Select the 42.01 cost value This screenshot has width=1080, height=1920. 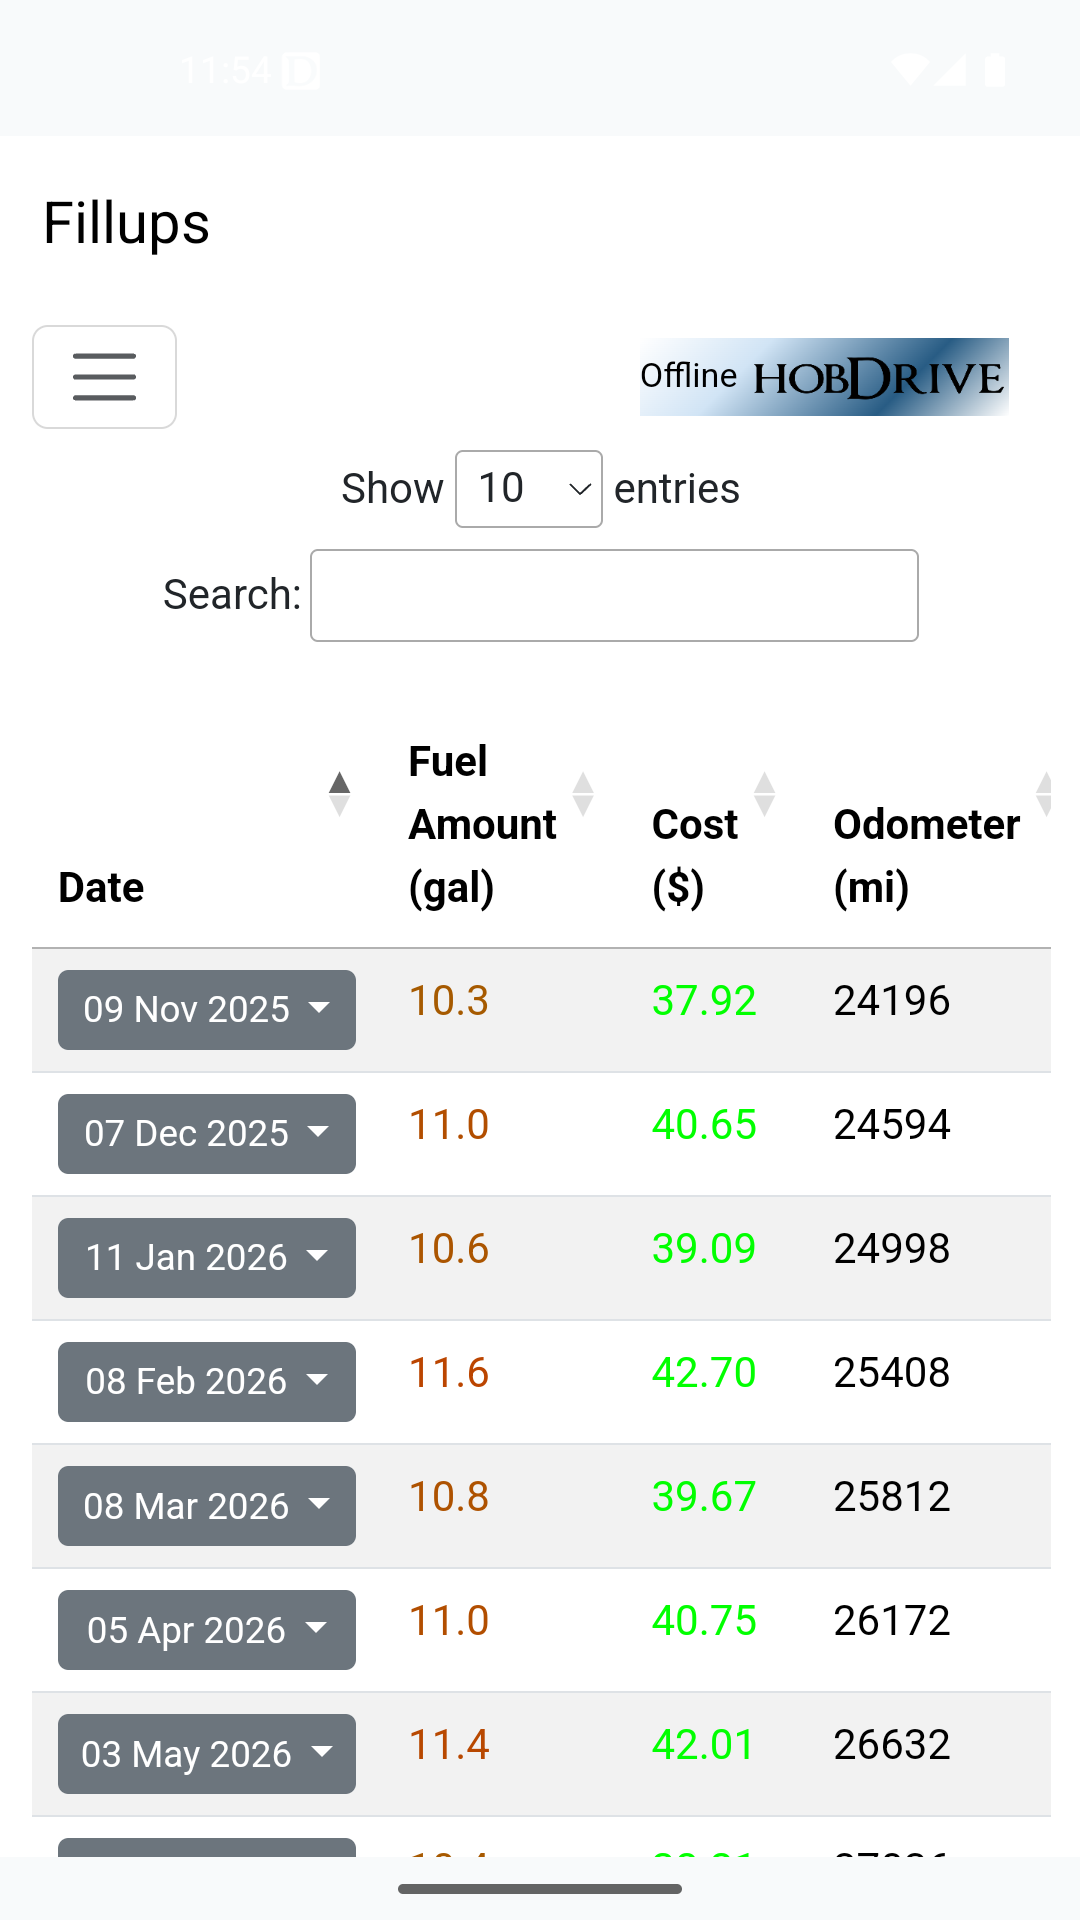point(704,1745)
